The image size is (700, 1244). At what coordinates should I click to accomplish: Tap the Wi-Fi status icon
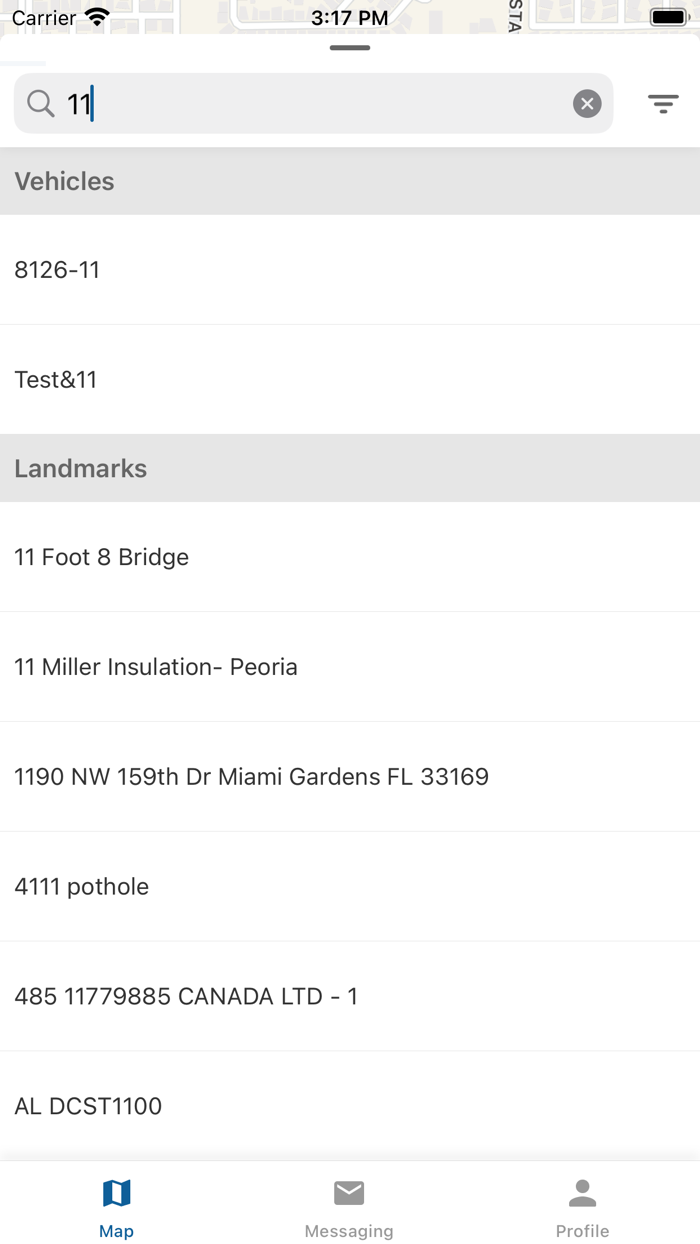click(x=95, y=16)
